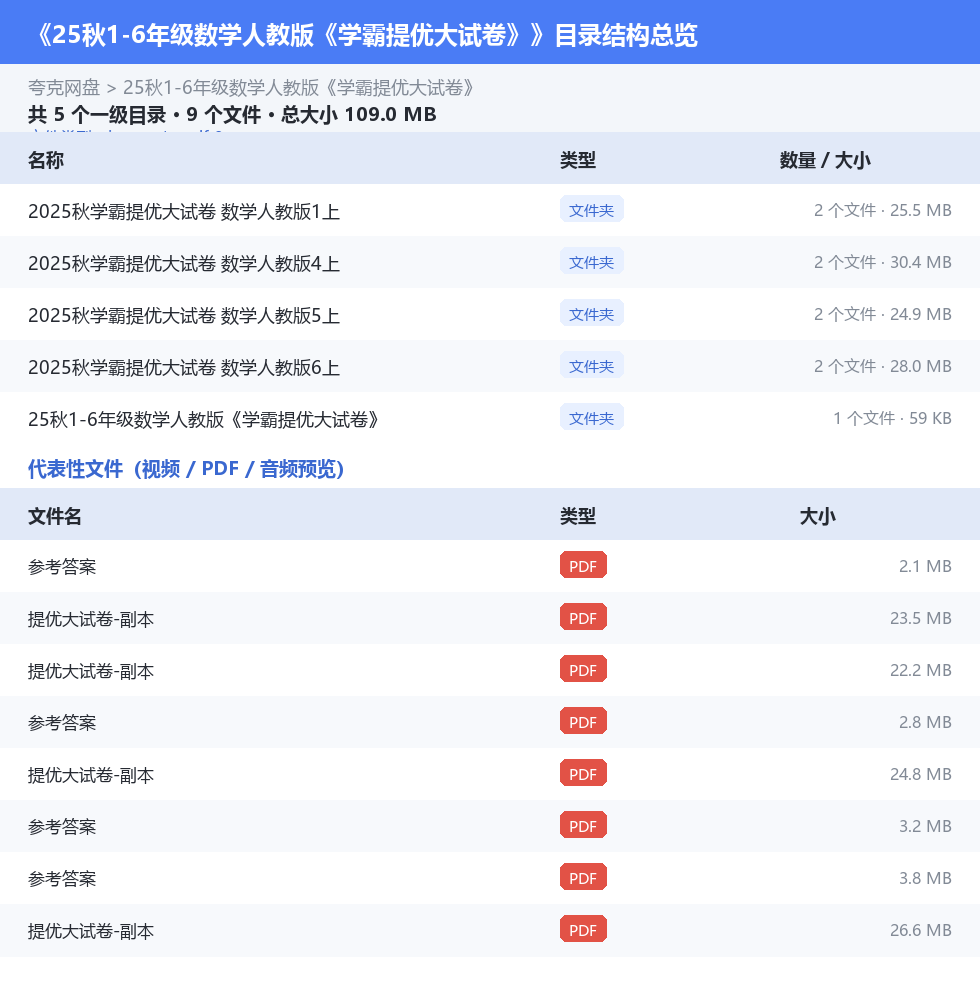Open 提优大试卷-副本 file in 22.2 MB row

91,671
